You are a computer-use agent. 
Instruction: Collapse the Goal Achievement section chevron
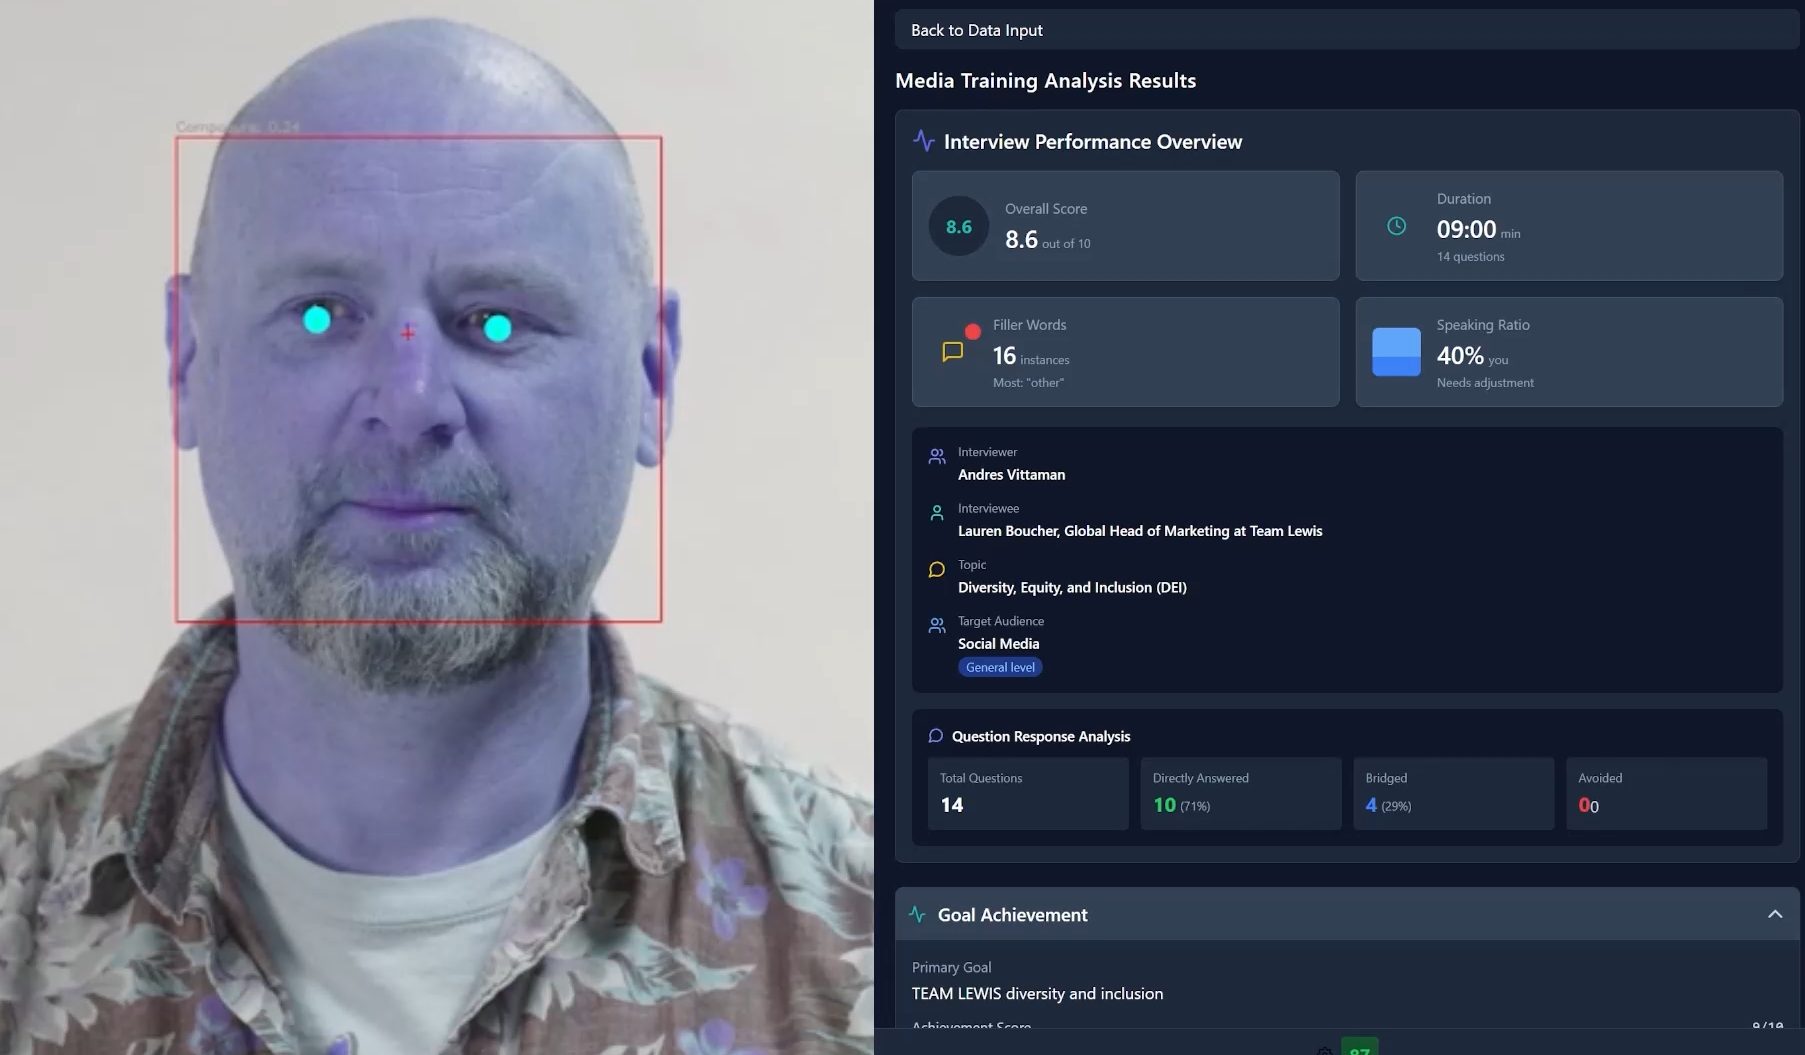(x=1774, y=914)
